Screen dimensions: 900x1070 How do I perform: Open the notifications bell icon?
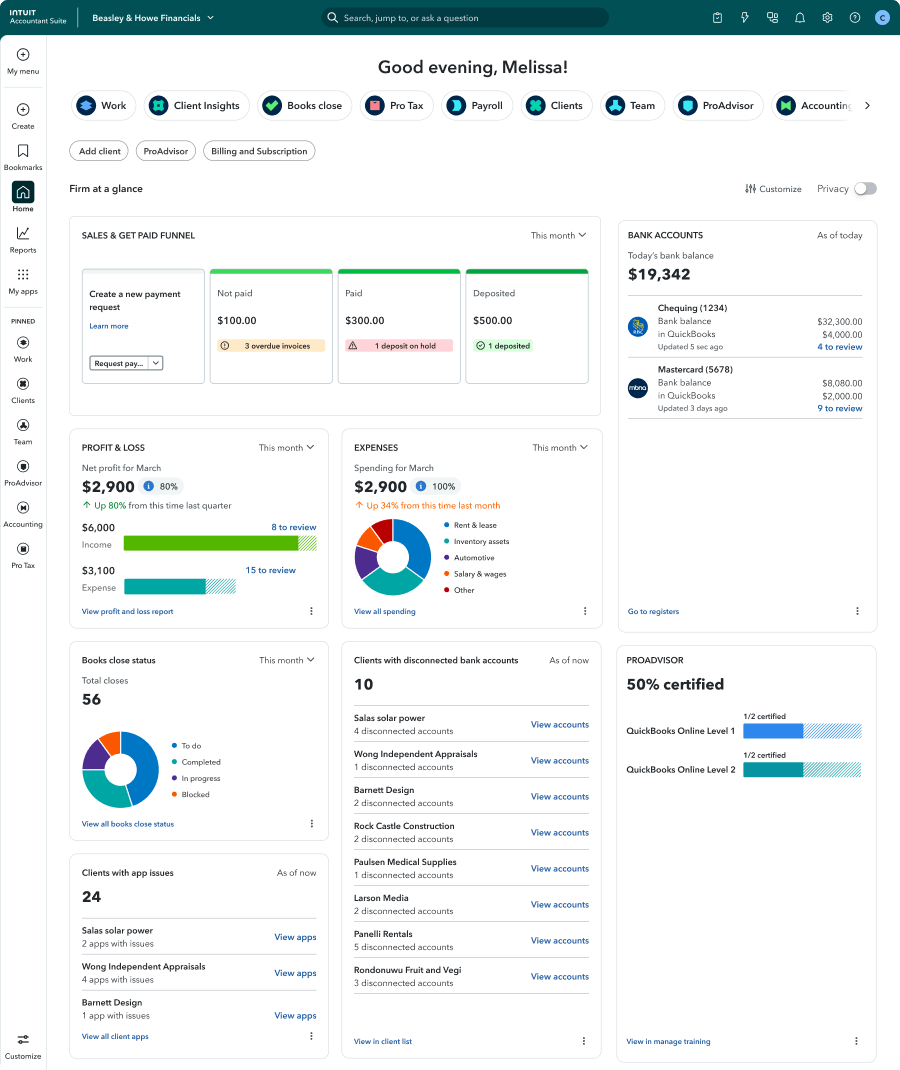click(x=800, y=17)
